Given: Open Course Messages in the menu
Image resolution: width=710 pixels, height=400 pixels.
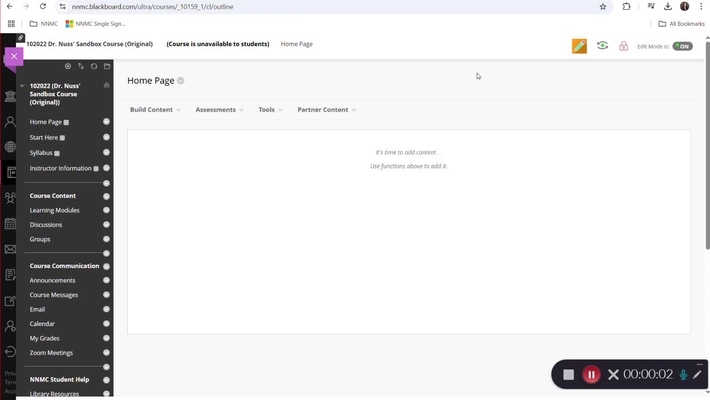Looking at the screenshot, I should pos(54,295).
